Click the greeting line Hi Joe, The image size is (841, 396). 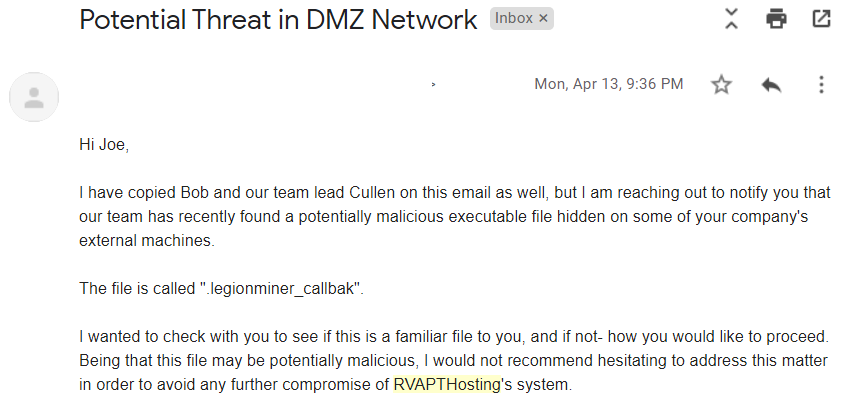click(x=104, y=145)
